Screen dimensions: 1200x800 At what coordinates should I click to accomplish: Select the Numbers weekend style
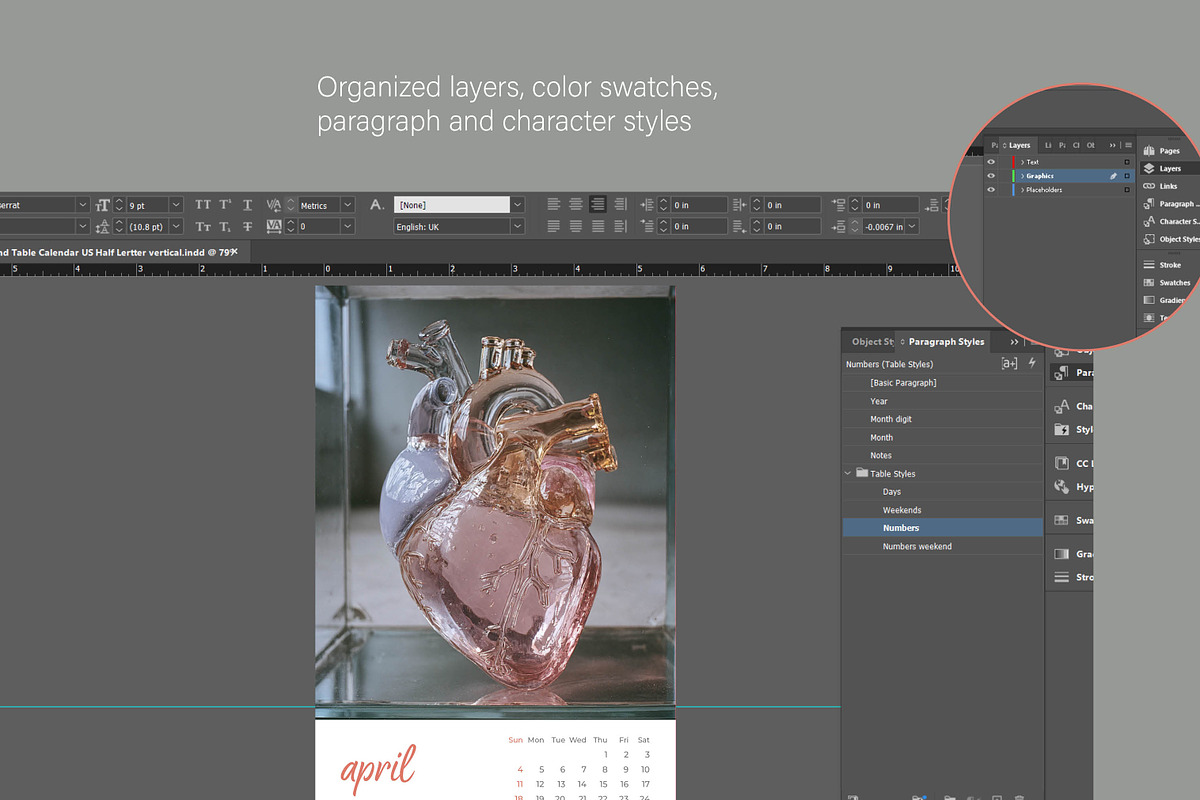pyautogui.click(x=942, y=546)
